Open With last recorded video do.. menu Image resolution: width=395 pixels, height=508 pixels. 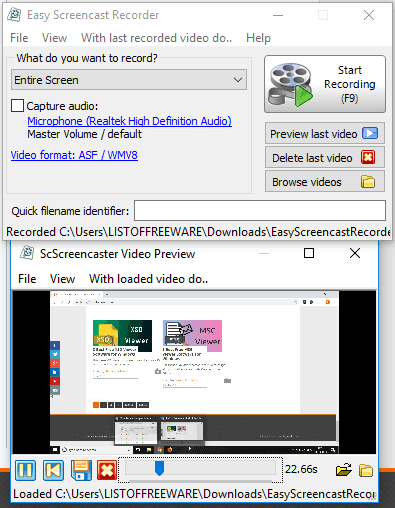tap(156, 38)
